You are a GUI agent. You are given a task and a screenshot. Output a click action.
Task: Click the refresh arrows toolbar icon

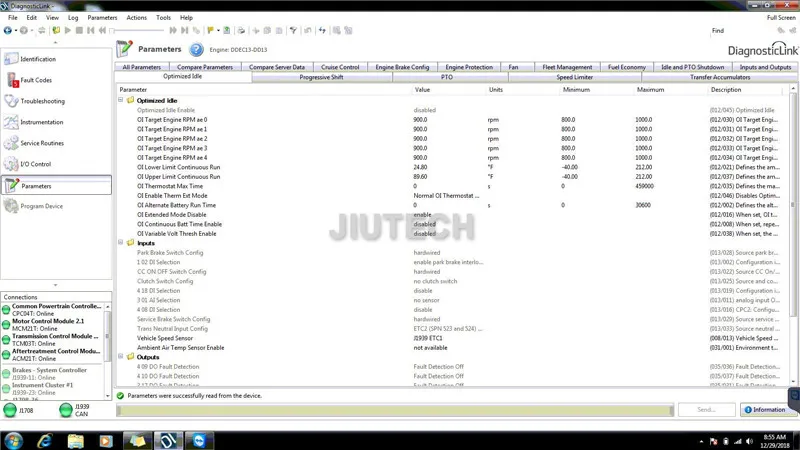(322, 31)
